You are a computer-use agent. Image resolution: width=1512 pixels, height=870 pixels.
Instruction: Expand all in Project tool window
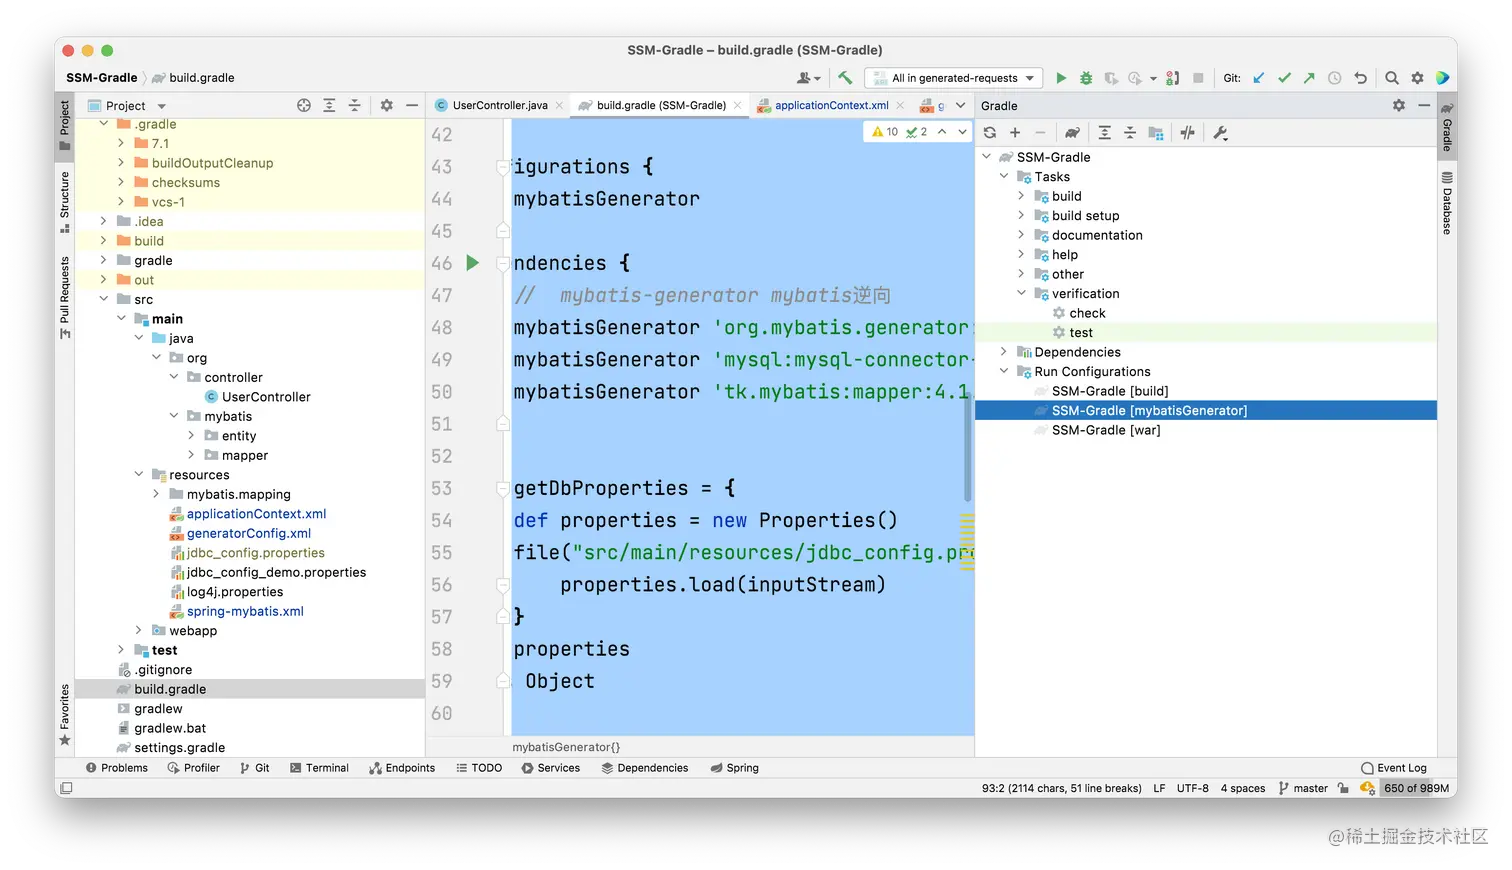[x=329, y=106]
